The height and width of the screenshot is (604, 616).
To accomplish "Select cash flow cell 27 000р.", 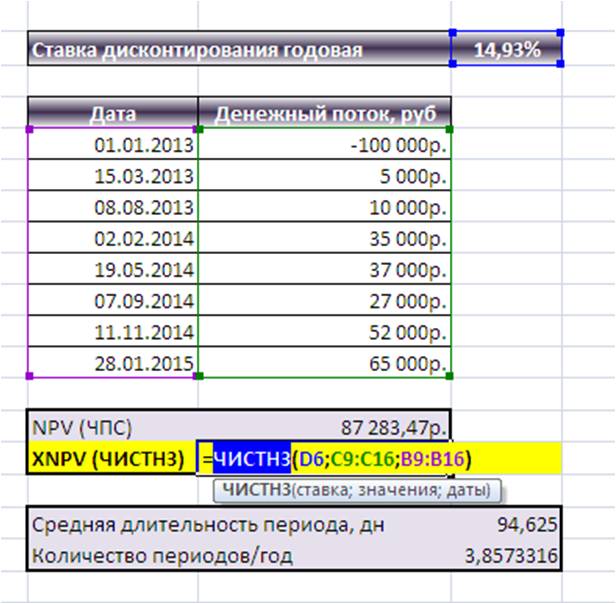I will [x=325, y=300].
